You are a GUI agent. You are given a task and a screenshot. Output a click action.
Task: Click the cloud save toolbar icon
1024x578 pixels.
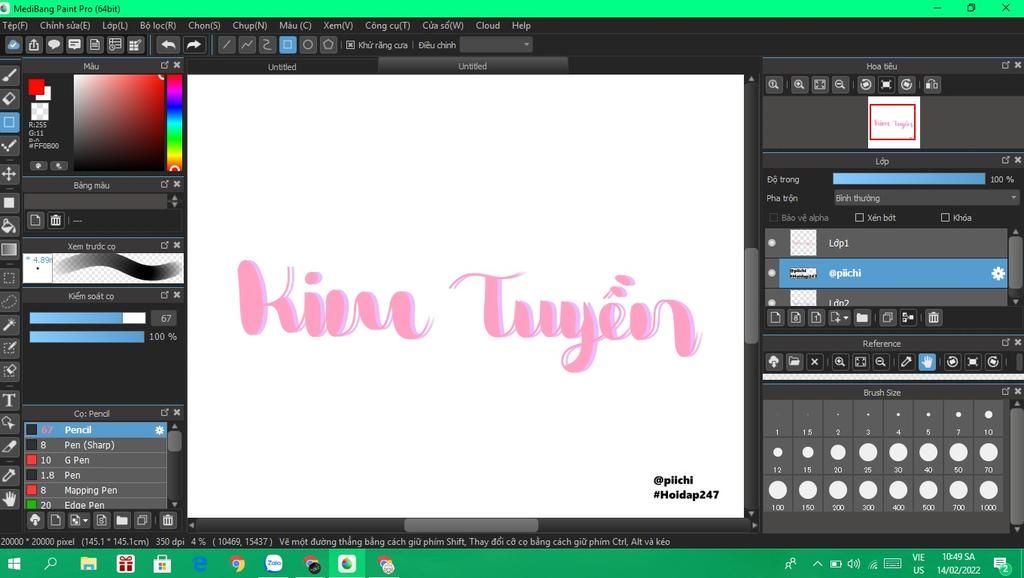pos(14,44)
